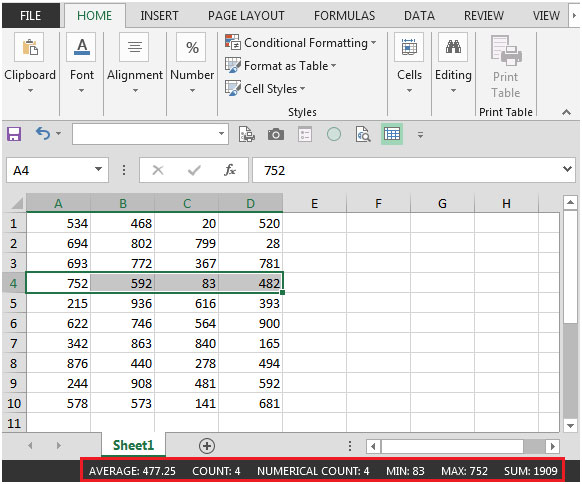Screen dimensions: 582x484
Task: Switch to the FORMULAS tab
Action: (344, 16)
